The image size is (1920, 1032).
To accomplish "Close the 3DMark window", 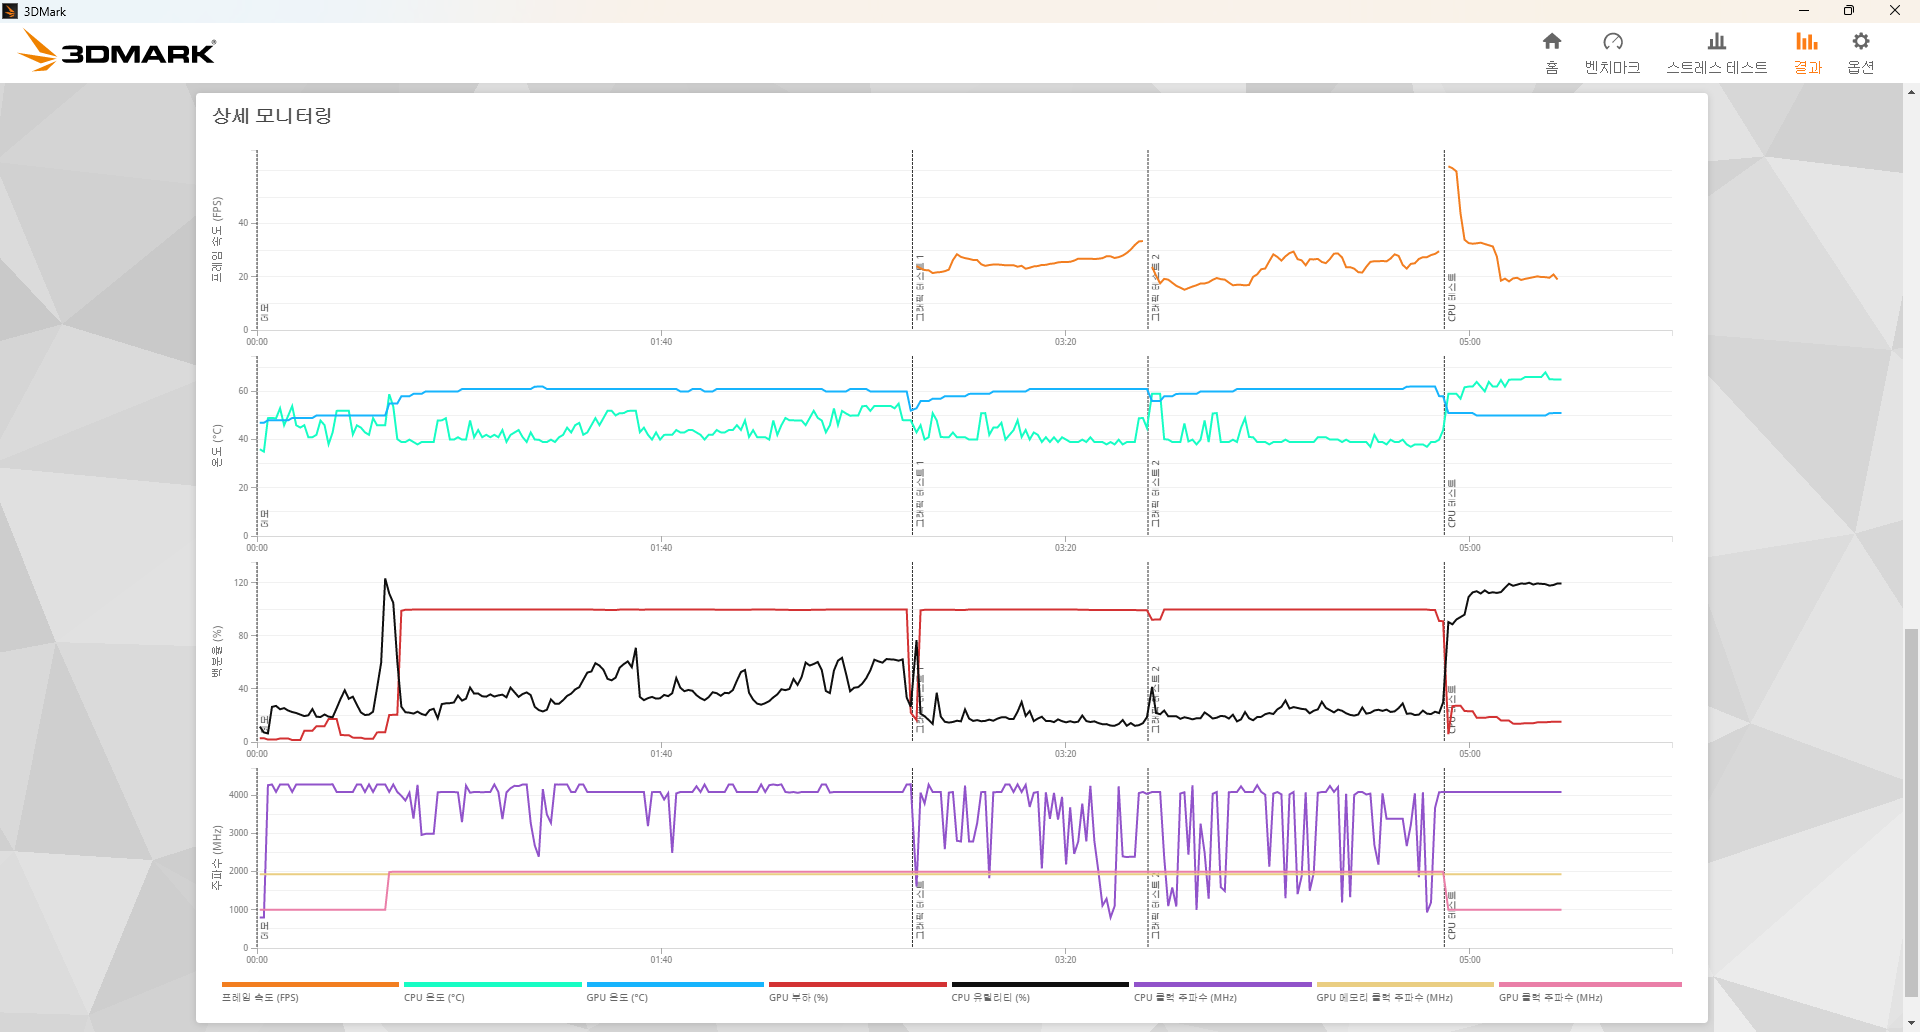I will (1894, 11).
